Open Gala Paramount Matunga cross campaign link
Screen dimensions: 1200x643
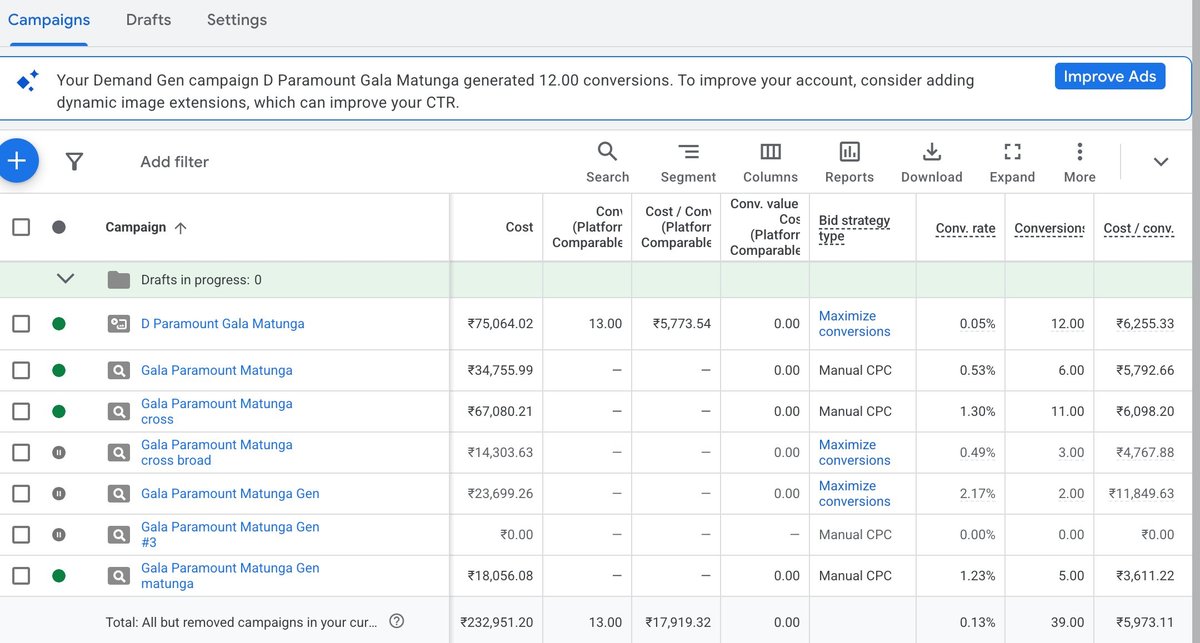click(x=217, y=411)
